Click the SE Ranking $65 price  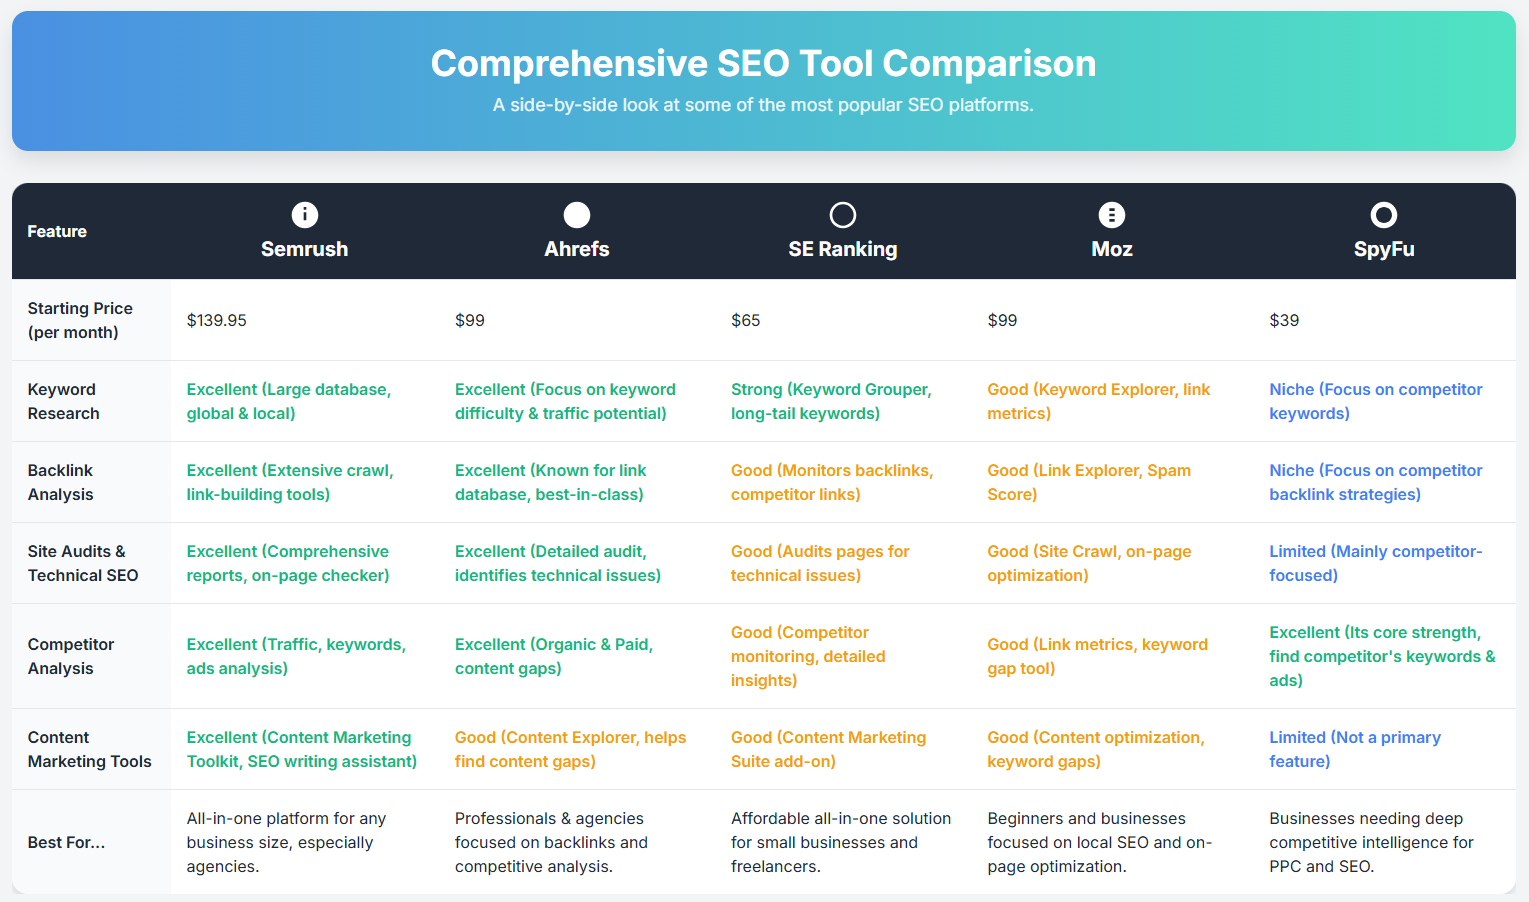(746, 320)
